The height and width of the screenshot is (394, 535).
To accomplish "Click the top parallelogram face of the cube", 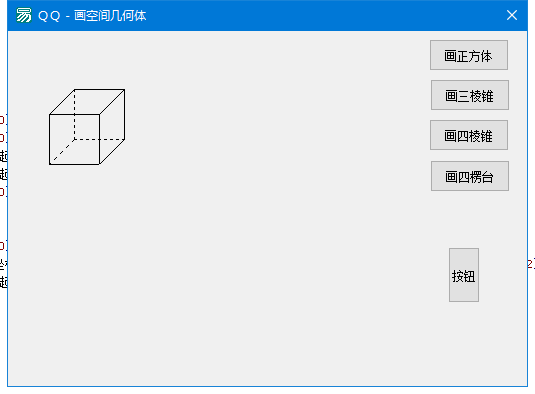I will (87, 102).
